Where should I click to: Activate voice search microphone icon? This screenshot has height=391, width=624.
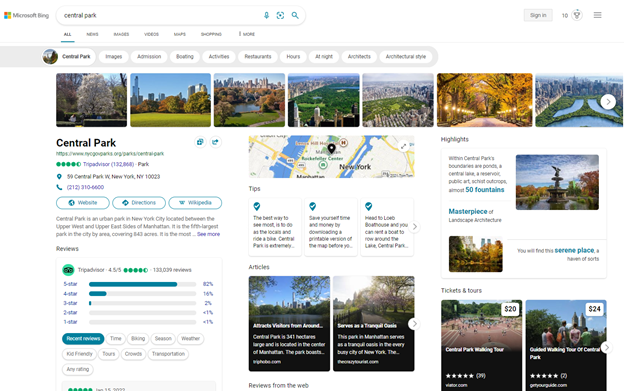tap(266, 15)
